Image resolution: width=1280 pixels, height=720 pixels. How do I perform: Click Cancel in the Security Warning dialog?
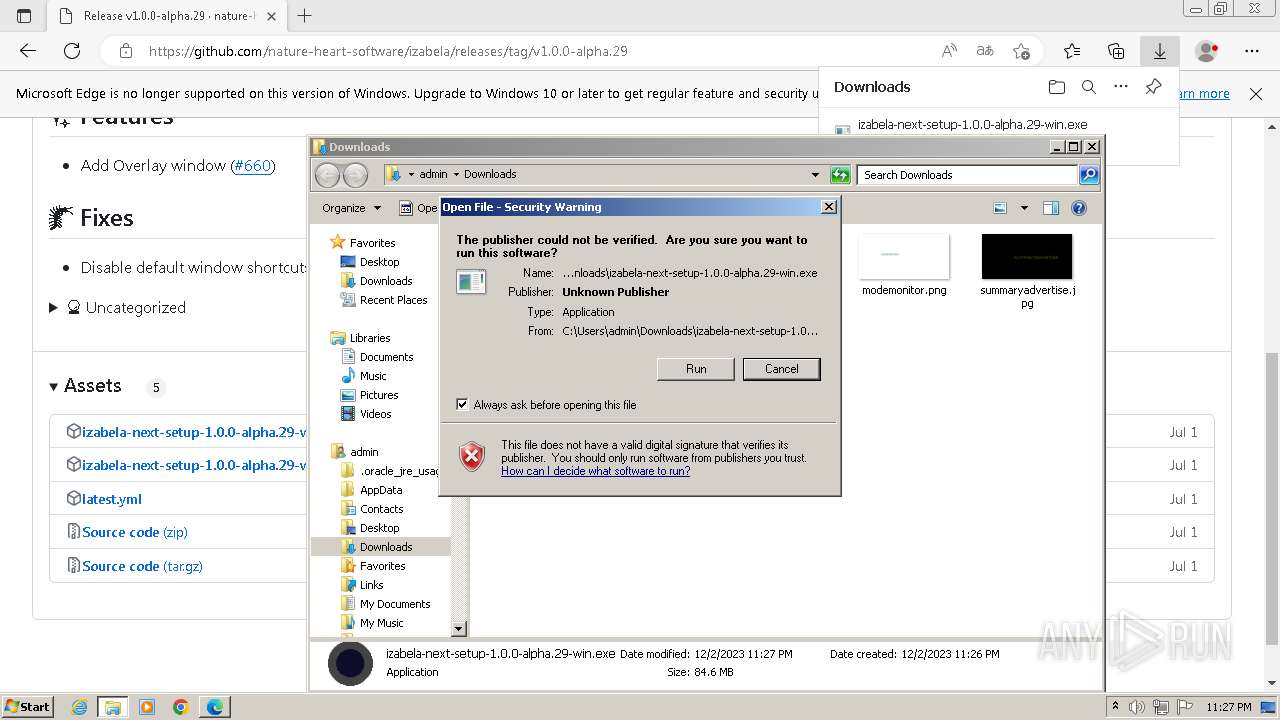781,369
